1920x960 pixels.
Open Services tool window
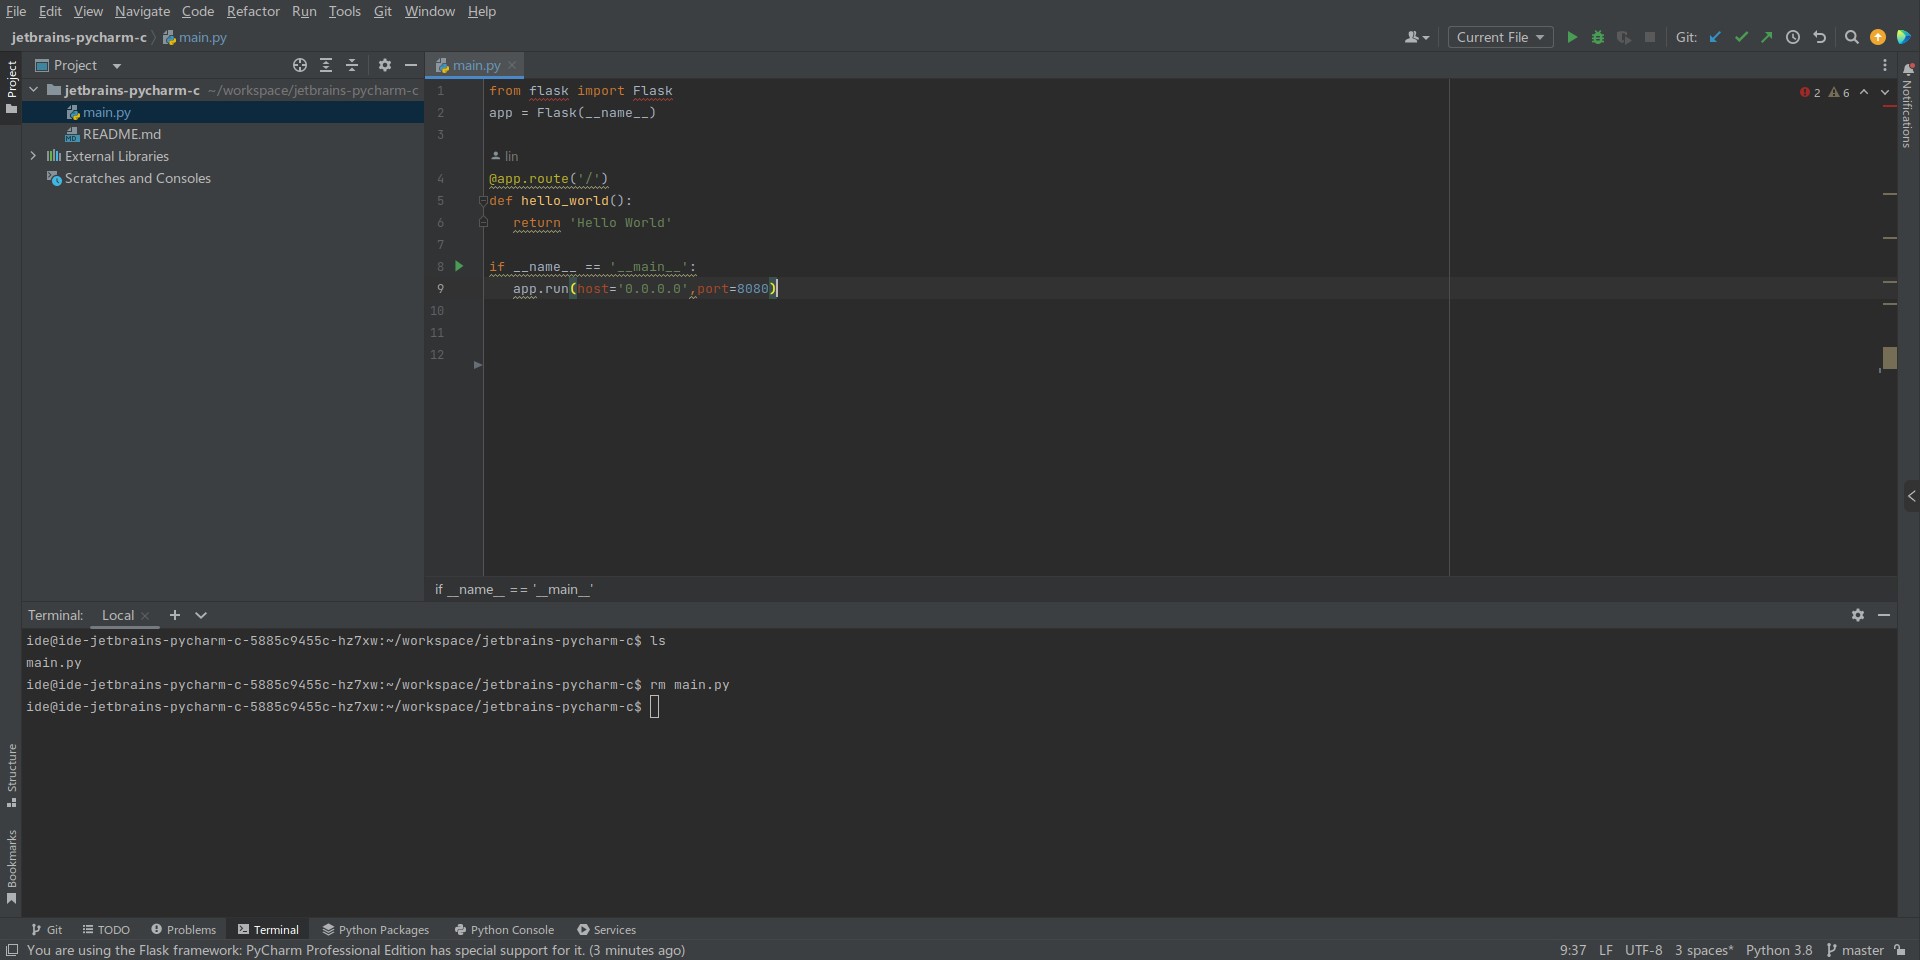607,929
